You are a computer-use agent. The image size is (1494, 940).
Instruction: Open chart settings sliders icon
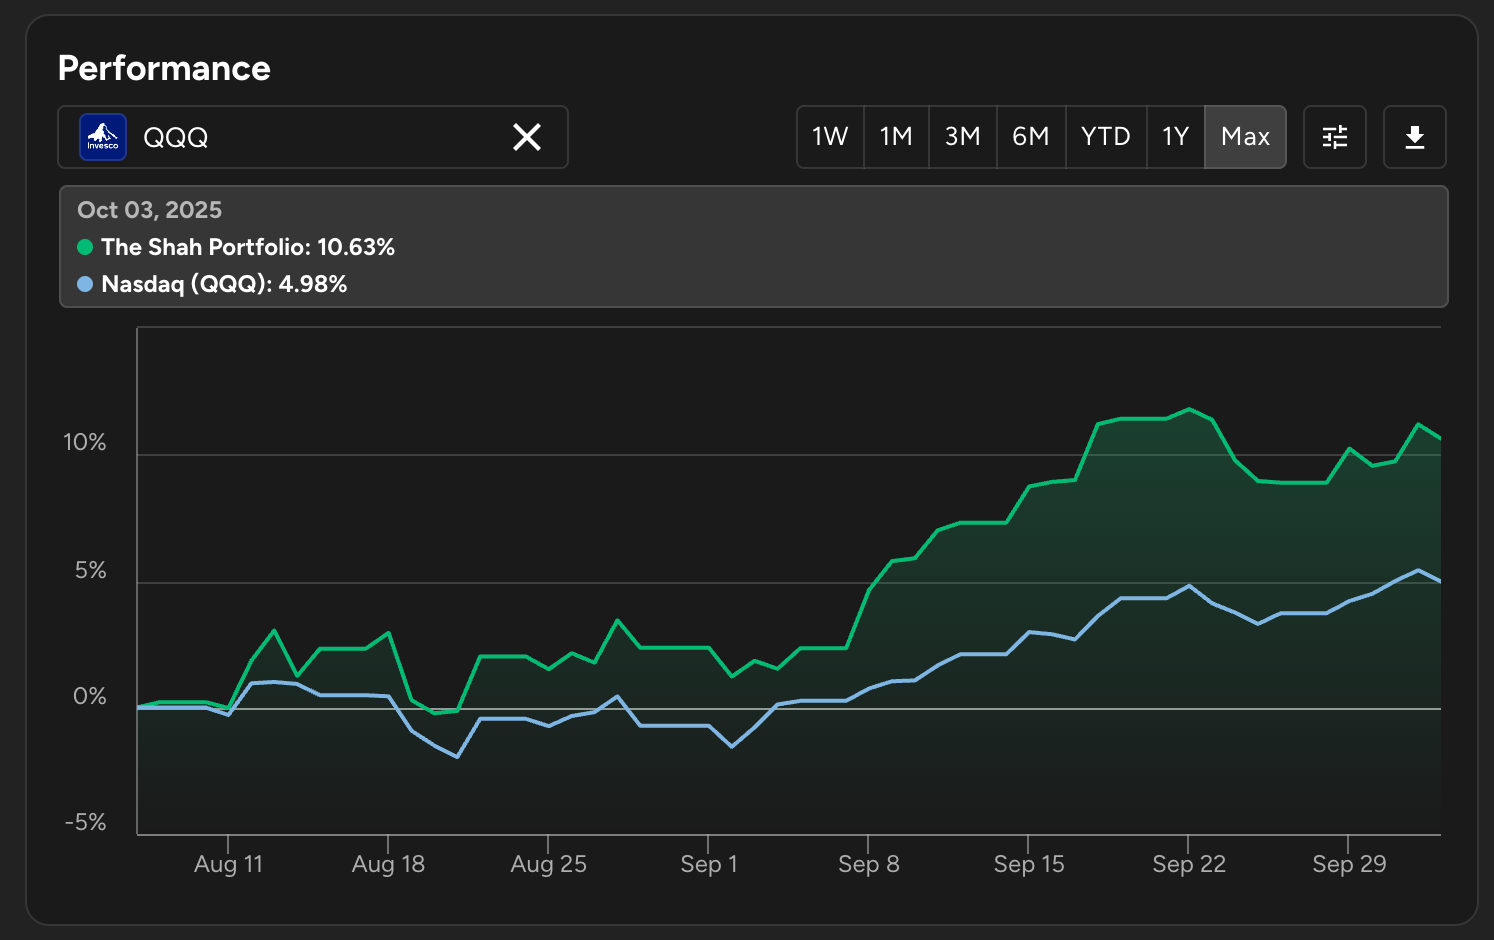1335,137
